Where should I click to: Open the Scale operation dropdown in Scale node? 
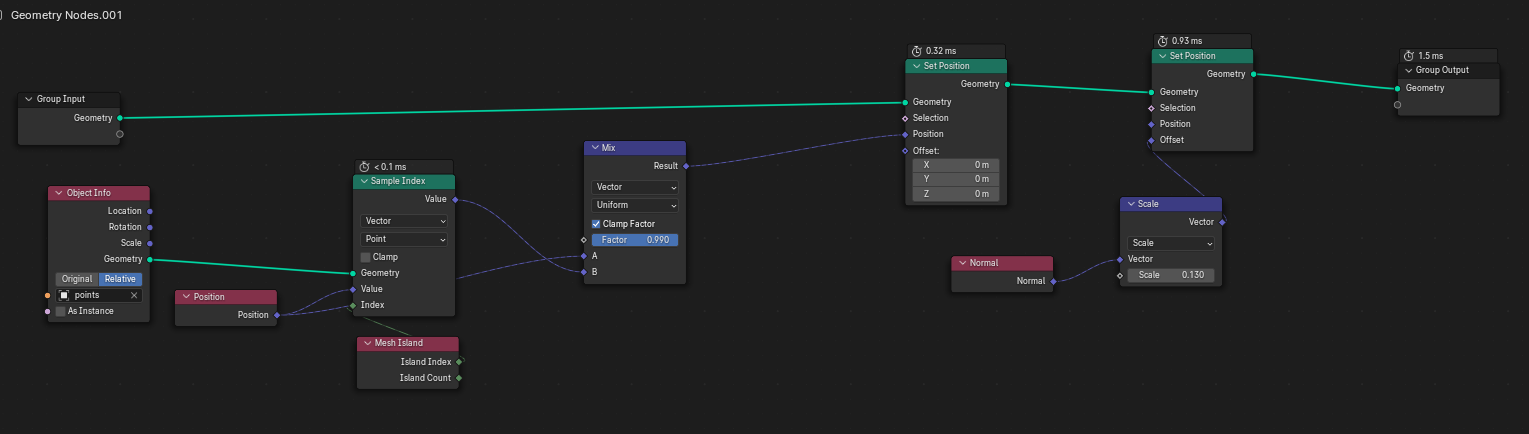pyautogui.click(x=1171, y=243)
